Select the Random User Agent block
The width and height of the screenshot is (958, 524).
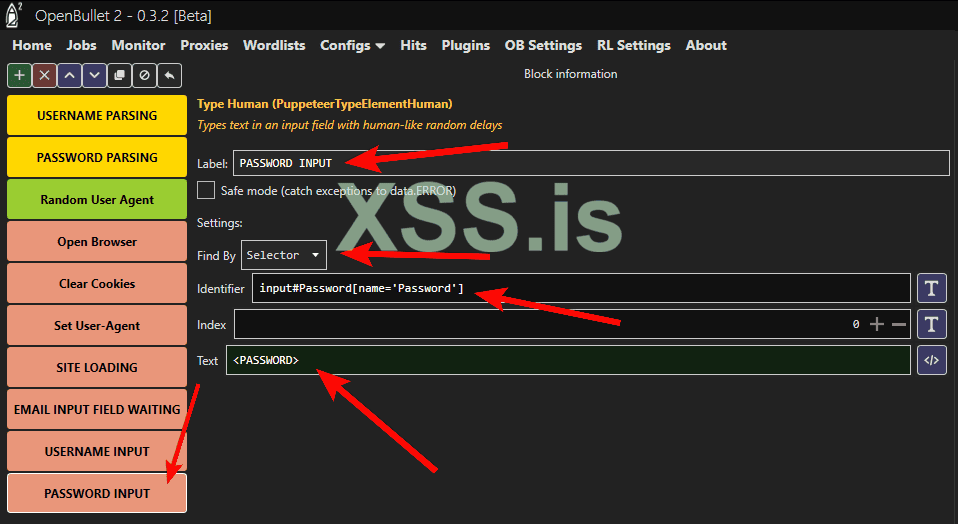[x=97, y=200]
